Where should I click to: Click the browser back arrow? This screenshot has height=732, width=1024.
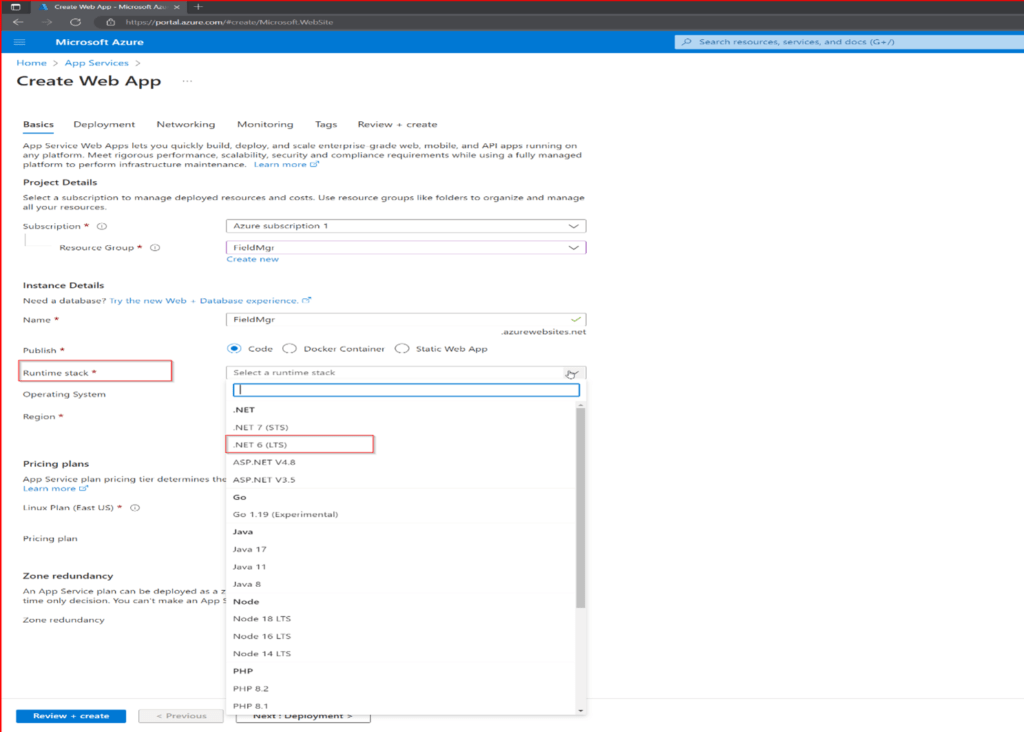point(18,22)
